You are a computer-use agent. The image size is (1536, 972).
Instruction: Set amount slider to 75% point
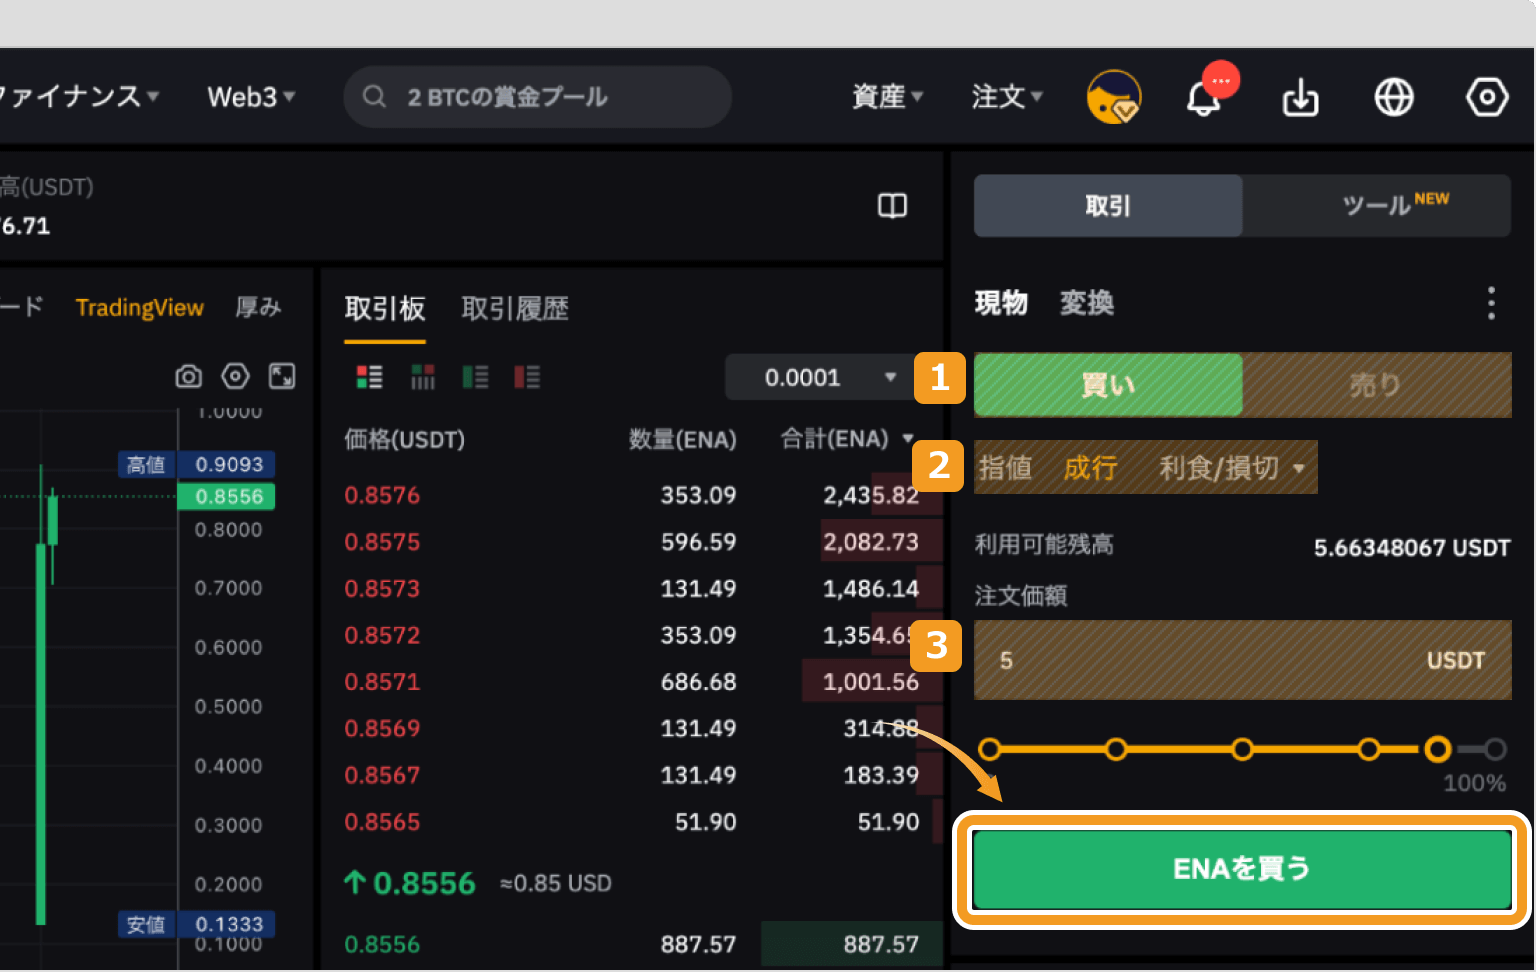tap(1369, 749)
